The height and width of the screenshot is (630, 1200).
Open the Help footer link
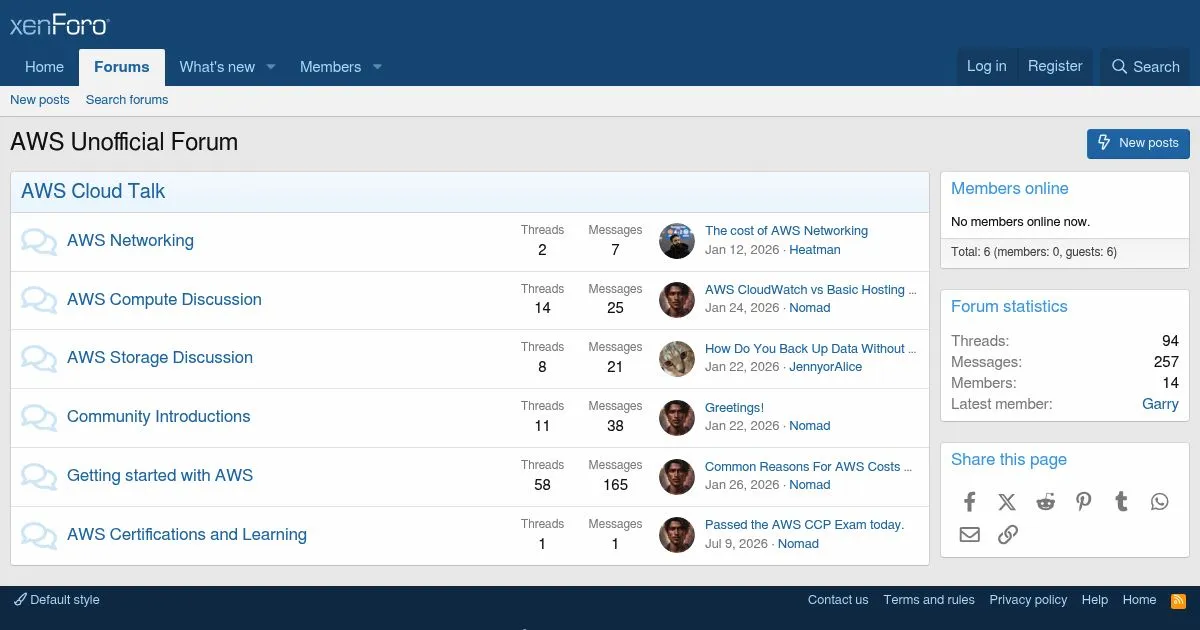click(1095, 600)
